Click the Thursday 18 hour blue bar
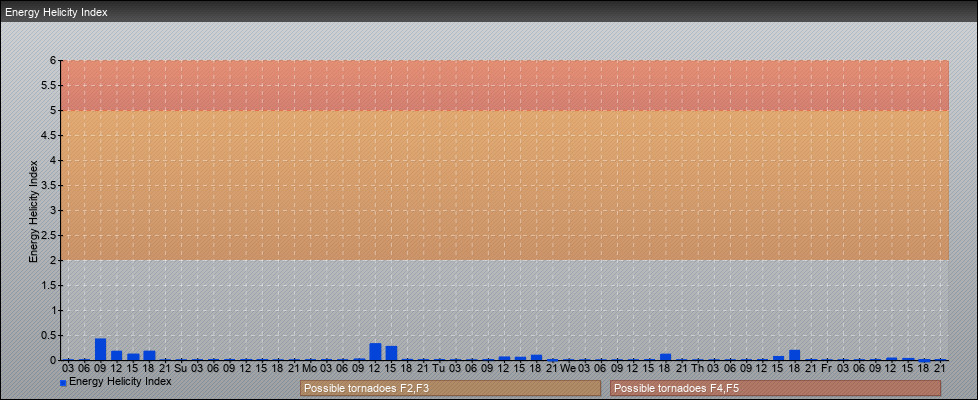The image size is (978, 400). click(x=794, y=355)
